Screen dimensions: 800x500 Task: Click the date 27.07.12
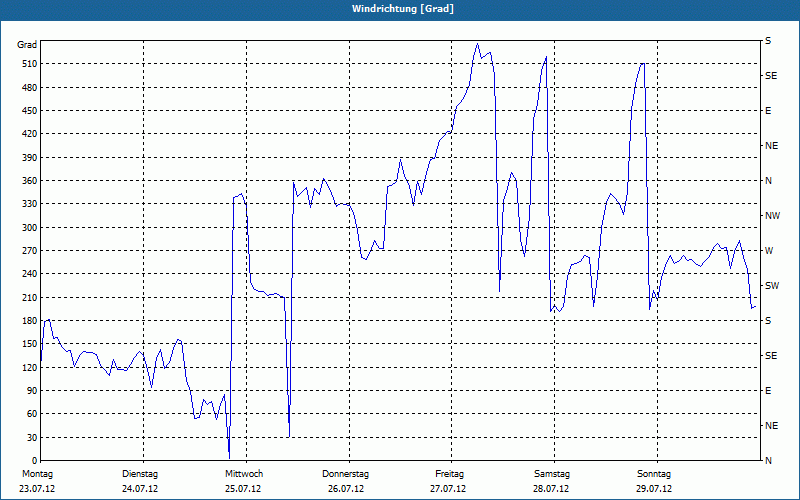click(448, 489)
